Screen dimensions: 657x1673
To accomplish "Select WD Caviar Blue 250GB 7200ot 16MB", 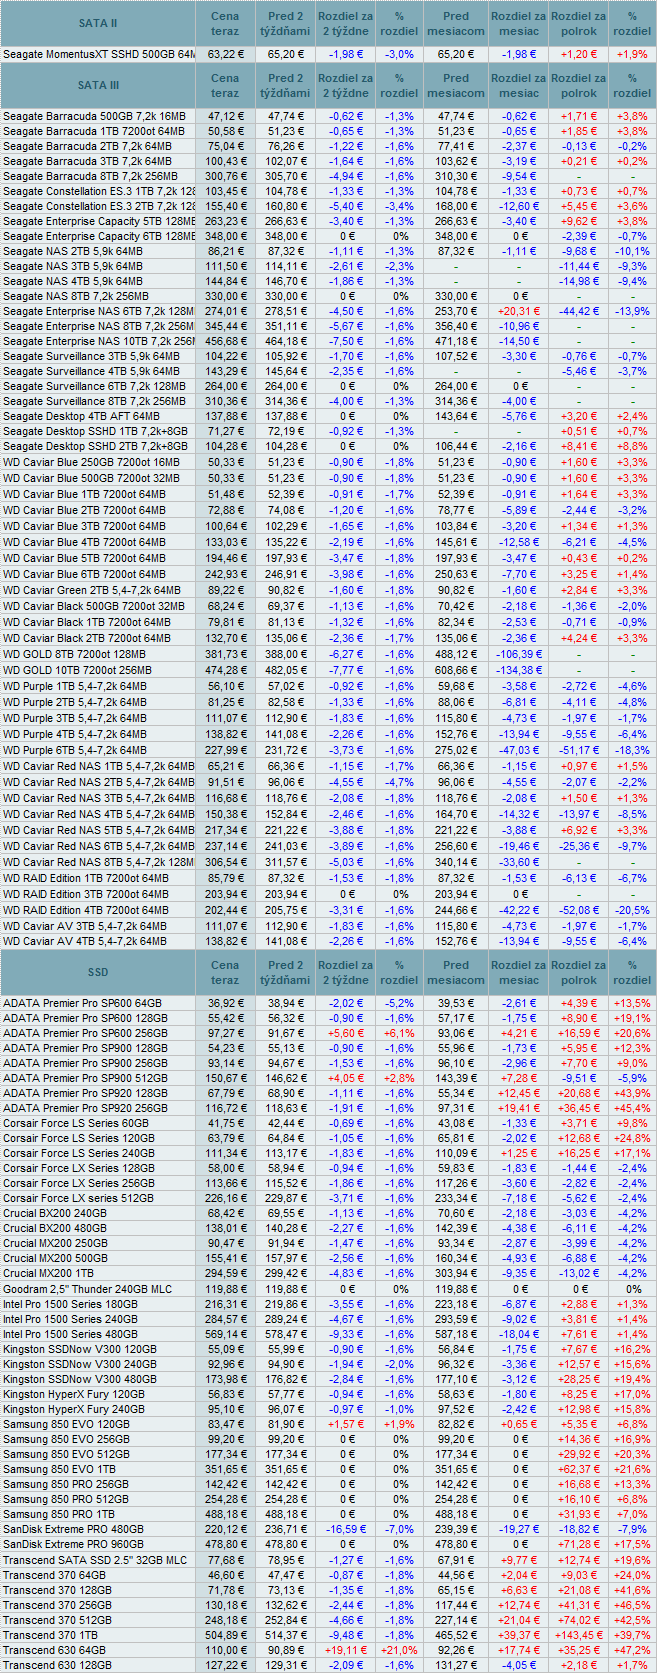I will pos(91,462).
